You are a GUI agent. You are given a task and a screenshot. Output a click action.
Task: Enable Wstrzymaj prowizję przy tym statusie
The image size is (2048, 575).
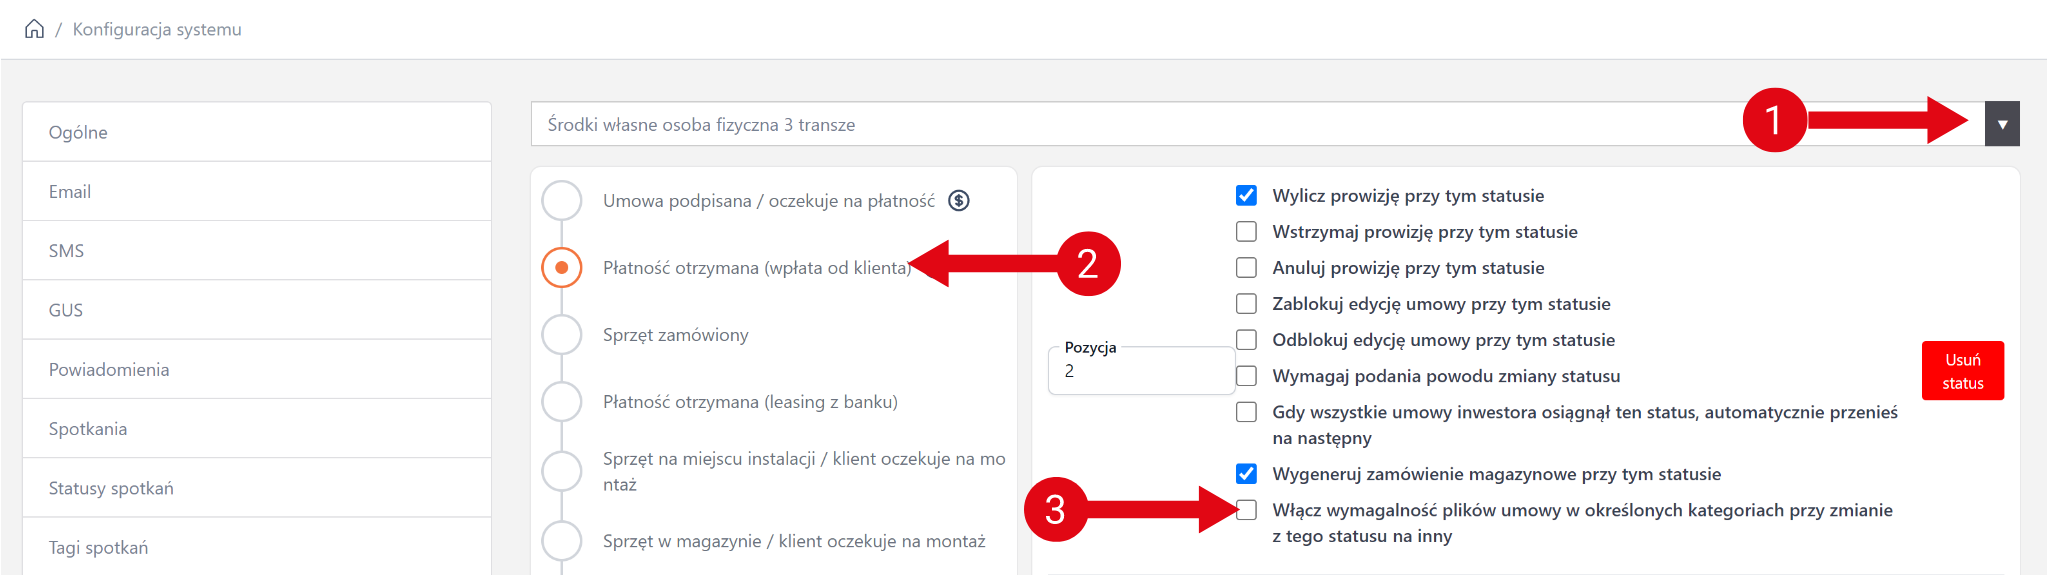point(1246,232)
